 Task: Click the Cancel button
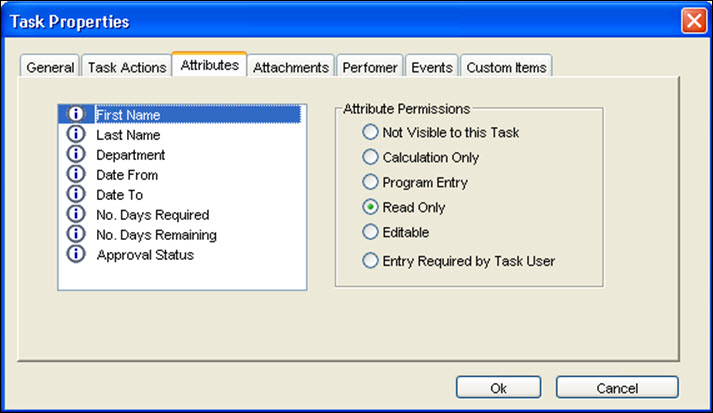(617, 388)
